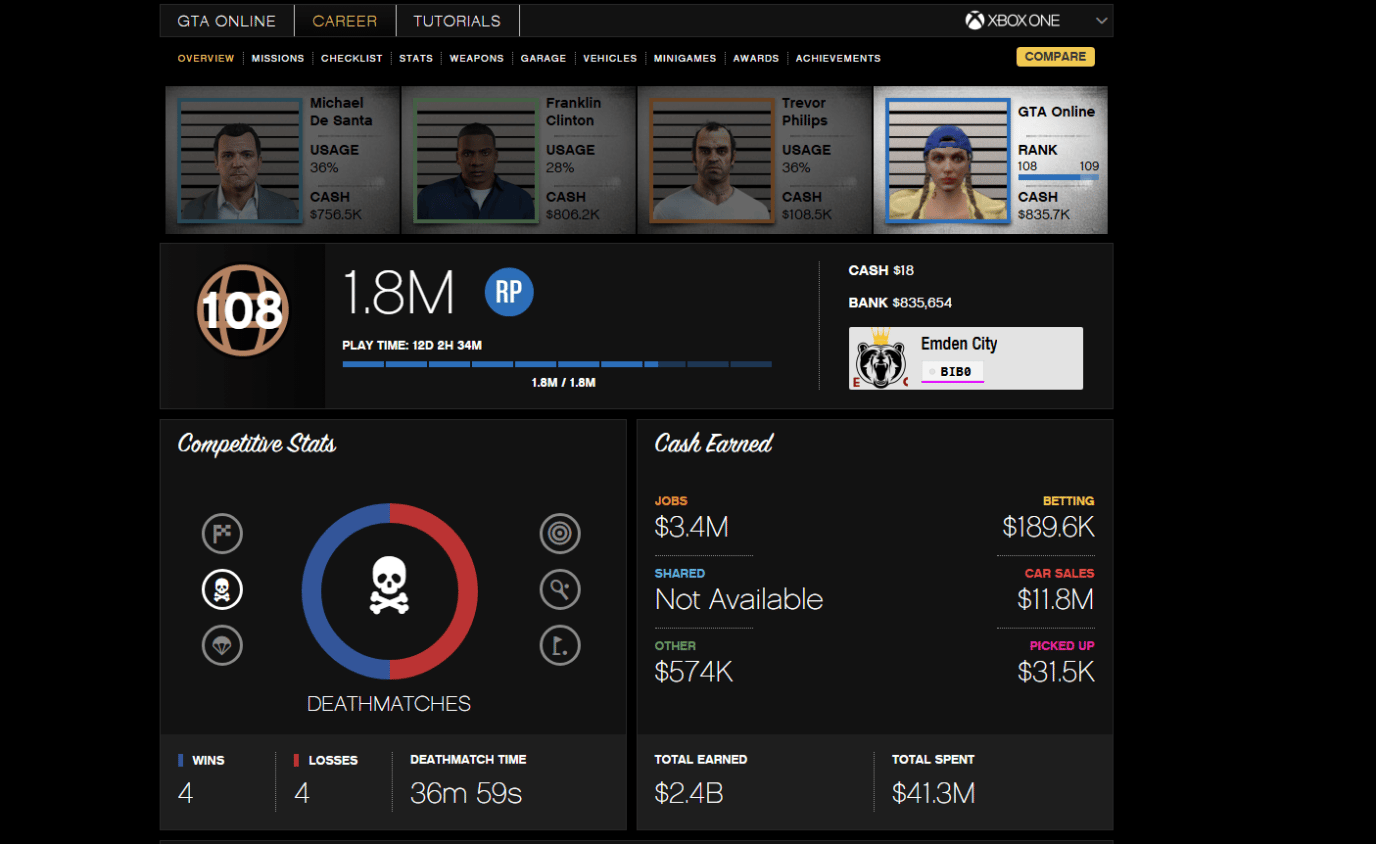Screen dimensions: 1376x844
Task: Select the Michael De Santa character card
Action: (283, 160)
